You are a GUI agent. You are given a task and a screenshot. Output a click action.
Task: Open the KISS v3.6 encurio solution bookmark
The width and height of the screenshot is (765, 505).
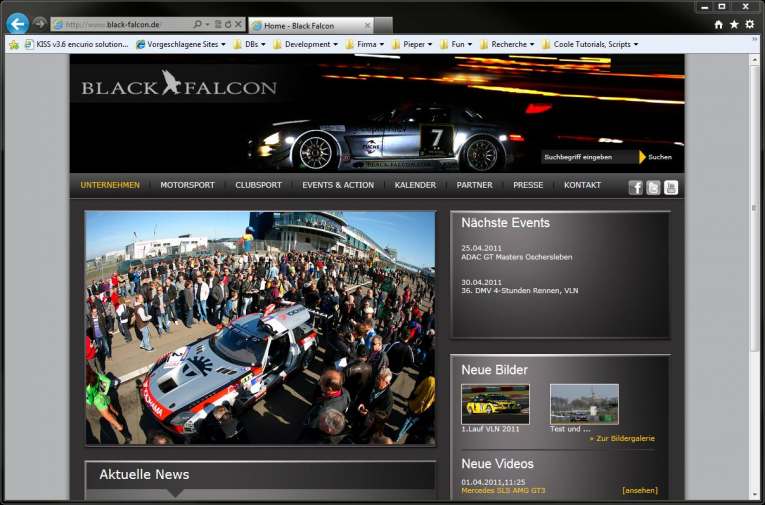[x=77, y=44]
